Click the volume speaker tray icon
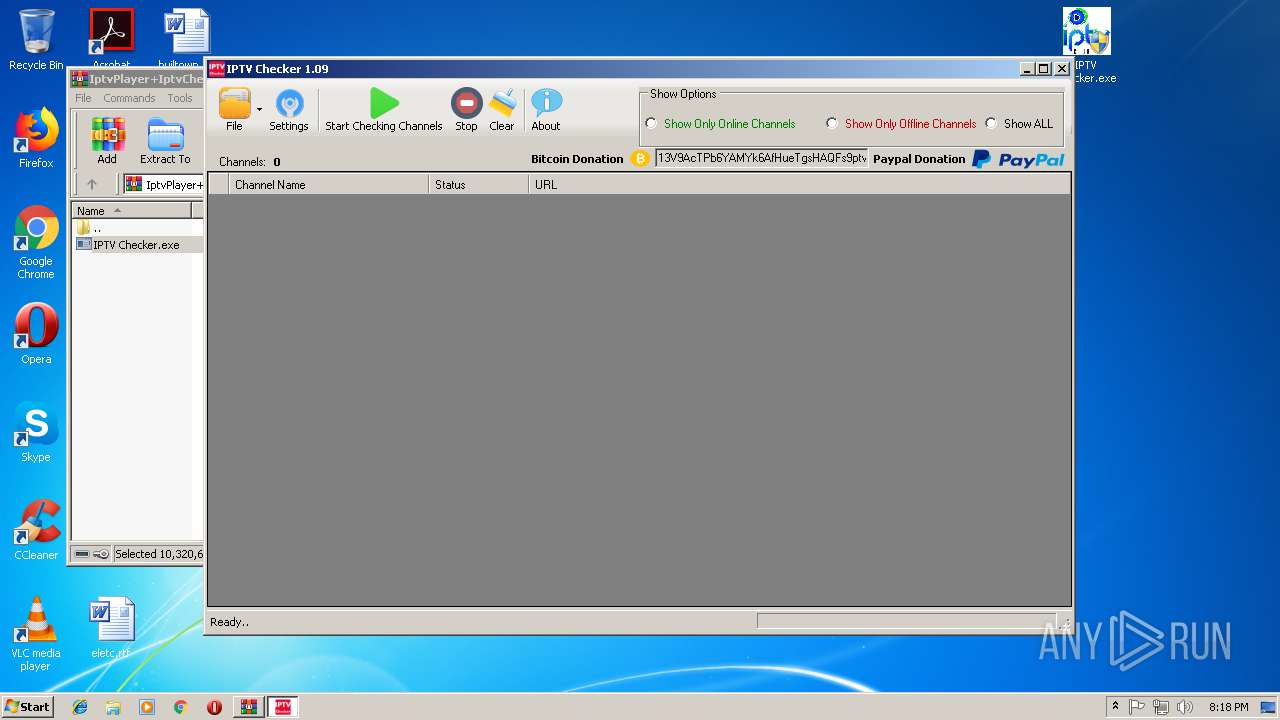 (1185, 707)
